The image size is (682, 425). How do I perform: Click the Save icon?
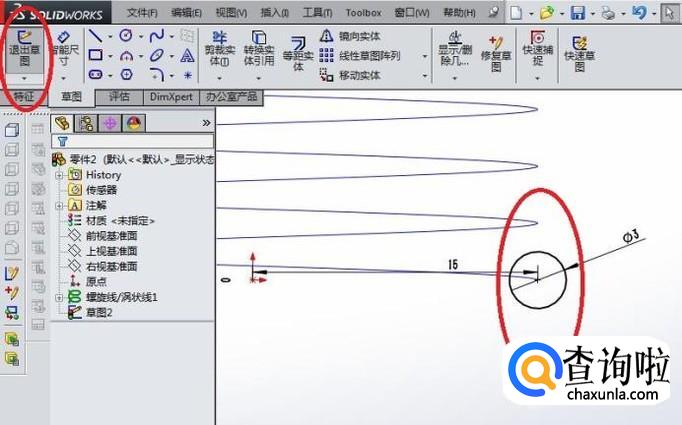578,13
